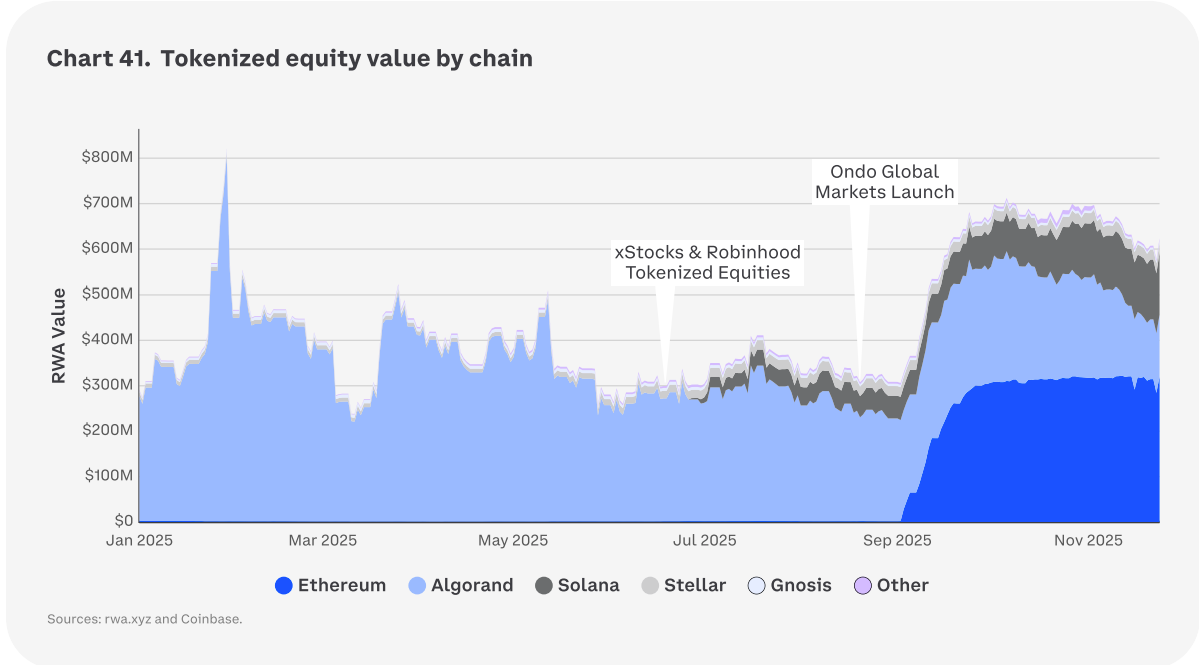
Task: Click the Ethereum legend color dot
Action: coord(283,586)
